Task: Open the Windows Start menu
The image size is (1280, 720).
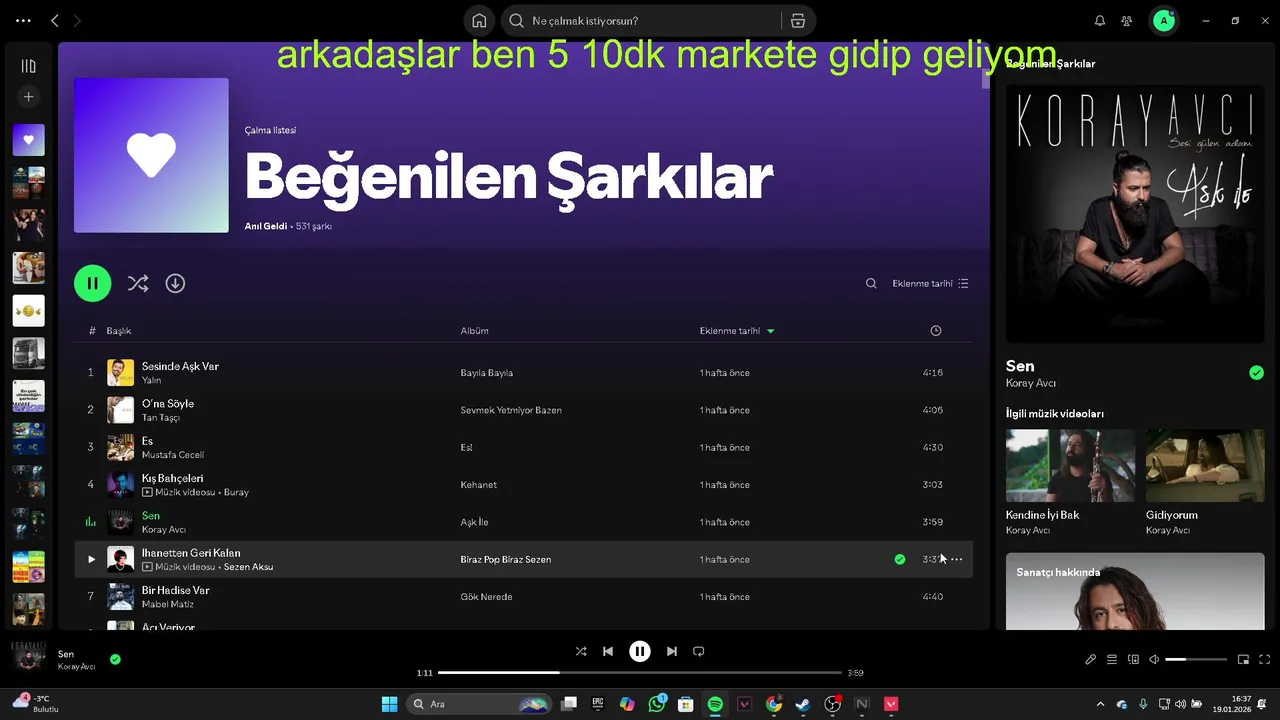Action: click(x=389, y=704)
